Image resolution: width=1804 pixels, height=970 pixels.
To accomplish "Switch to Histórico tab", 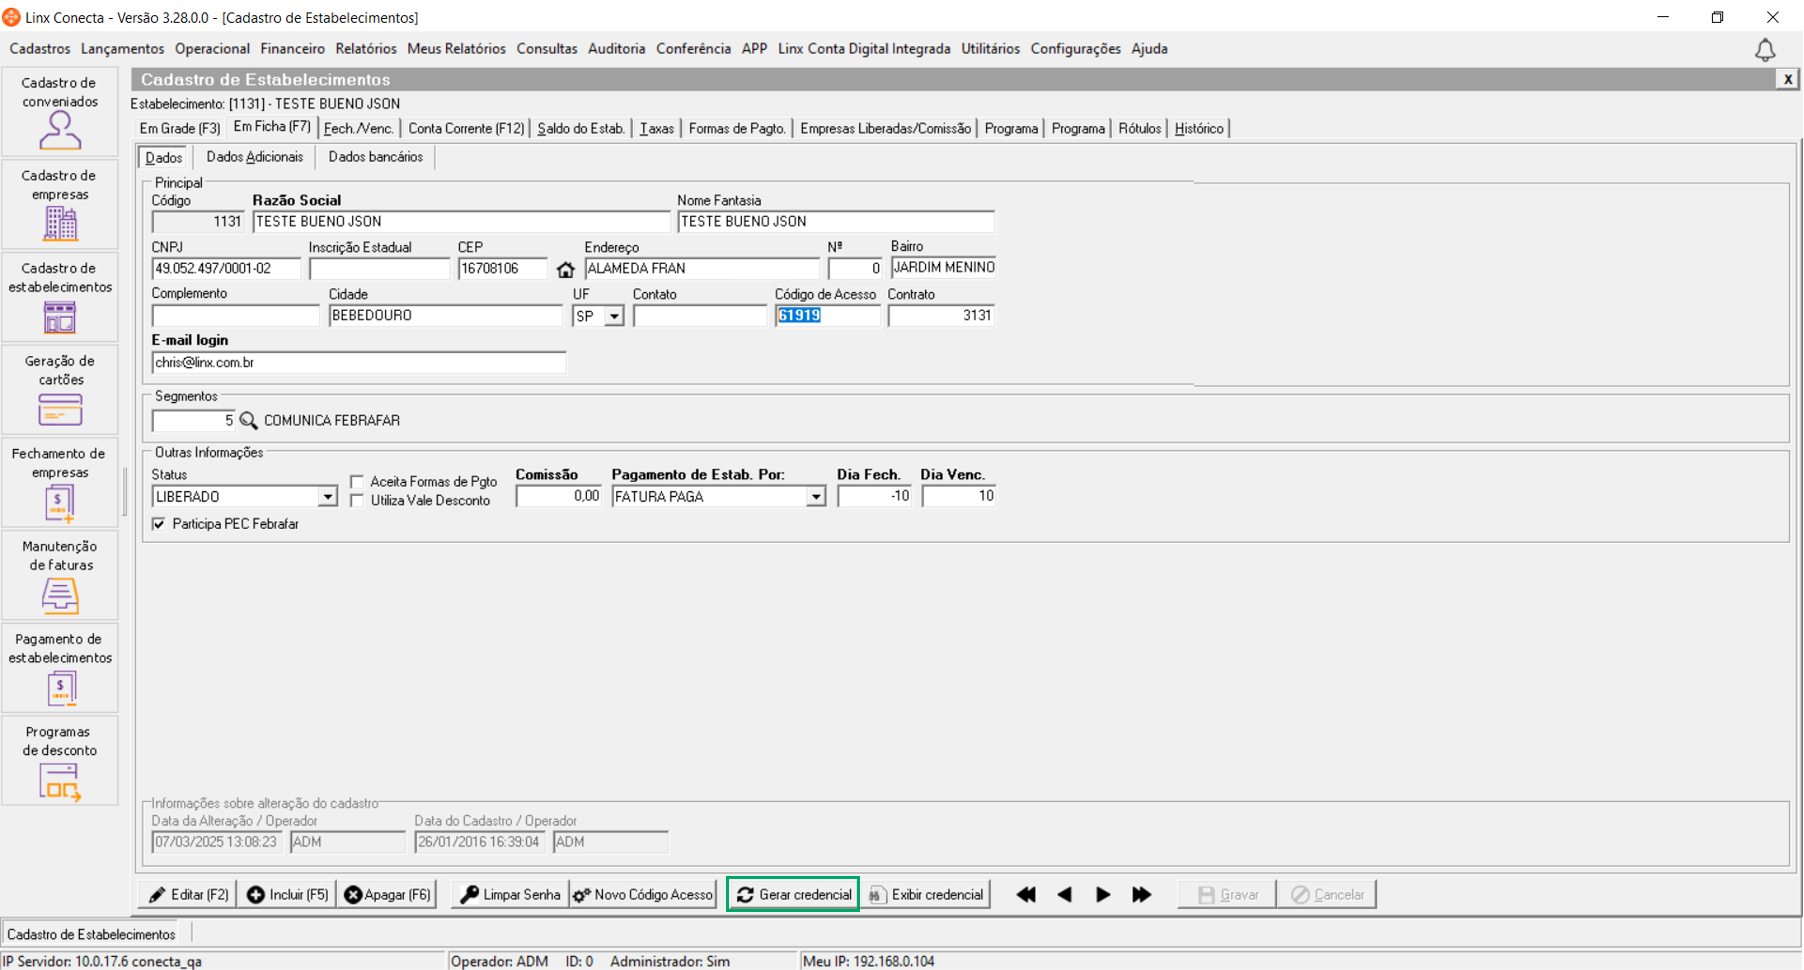I will (x=1199, y=129).
